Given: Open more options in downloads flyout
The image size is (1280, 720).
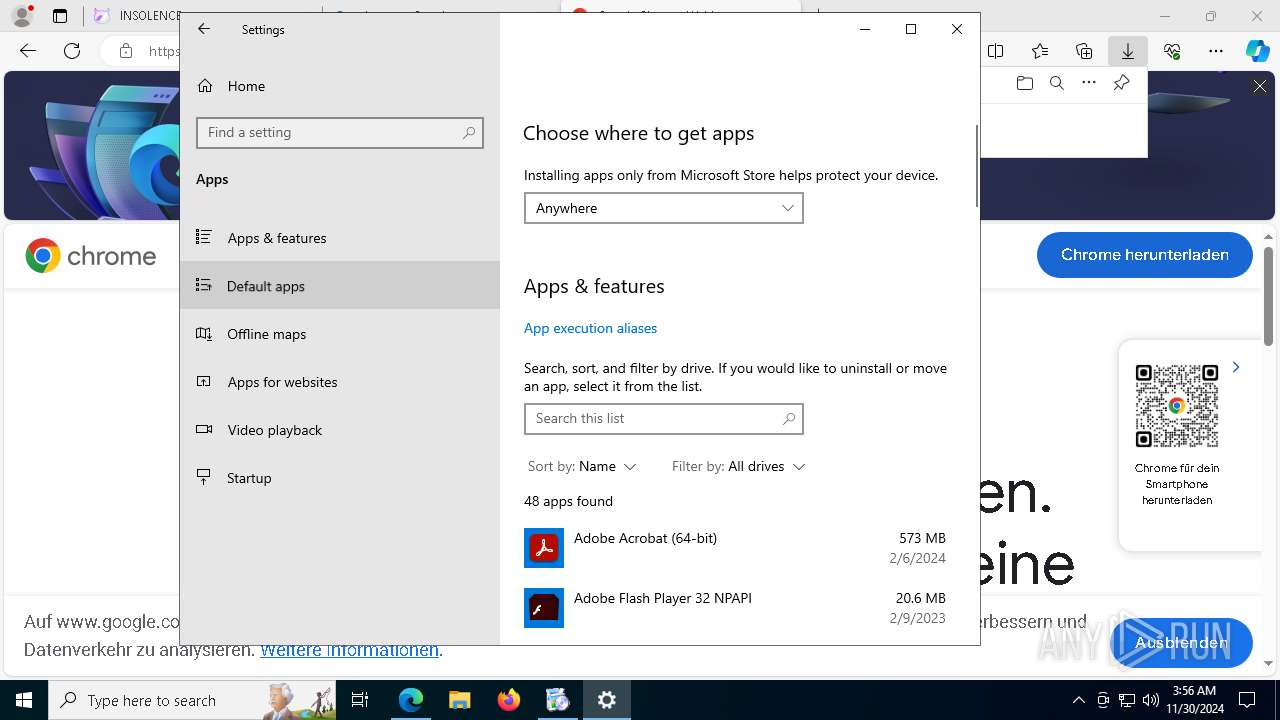Looking at the screenshot, I should pyautogui.click(x=1089, y=83).
